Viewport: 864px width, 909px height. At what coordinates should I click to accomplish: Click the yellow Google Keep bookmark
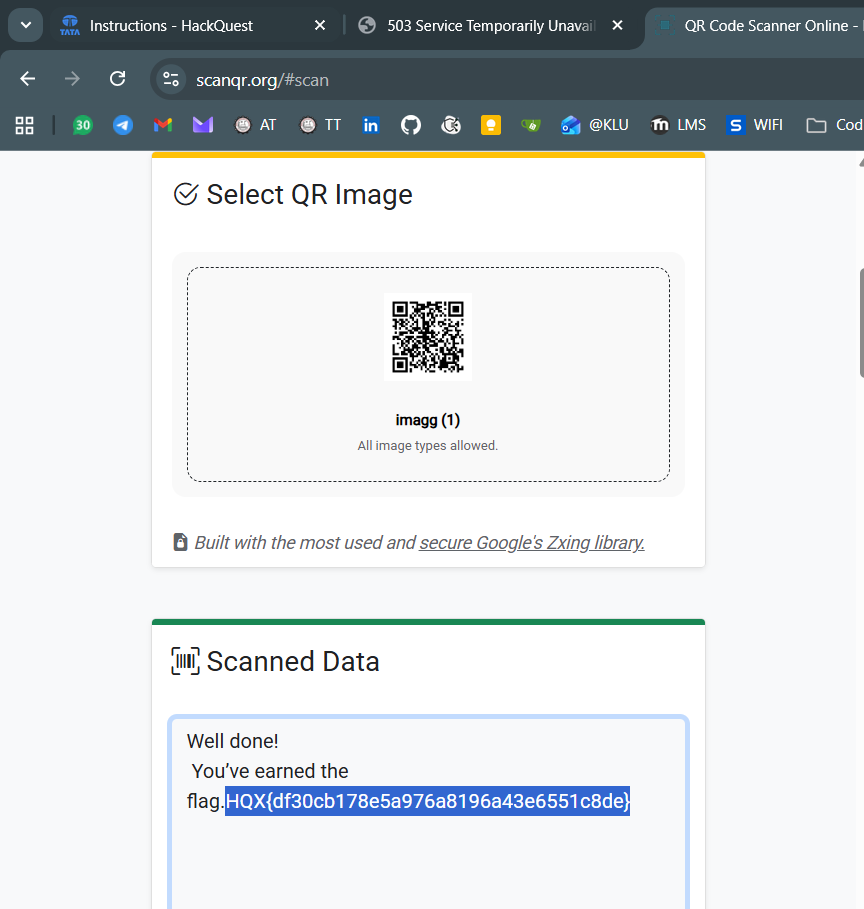click(x=491, y=125)
